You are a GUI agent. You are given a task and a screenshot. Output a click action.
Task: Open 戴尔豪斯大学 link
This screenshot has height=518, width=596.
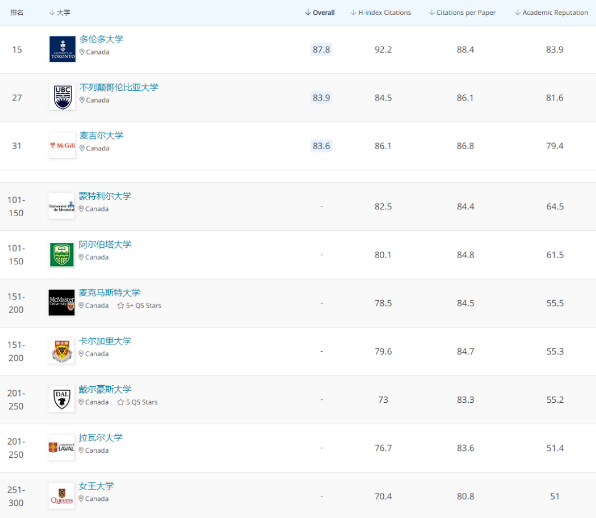point(105,389)
